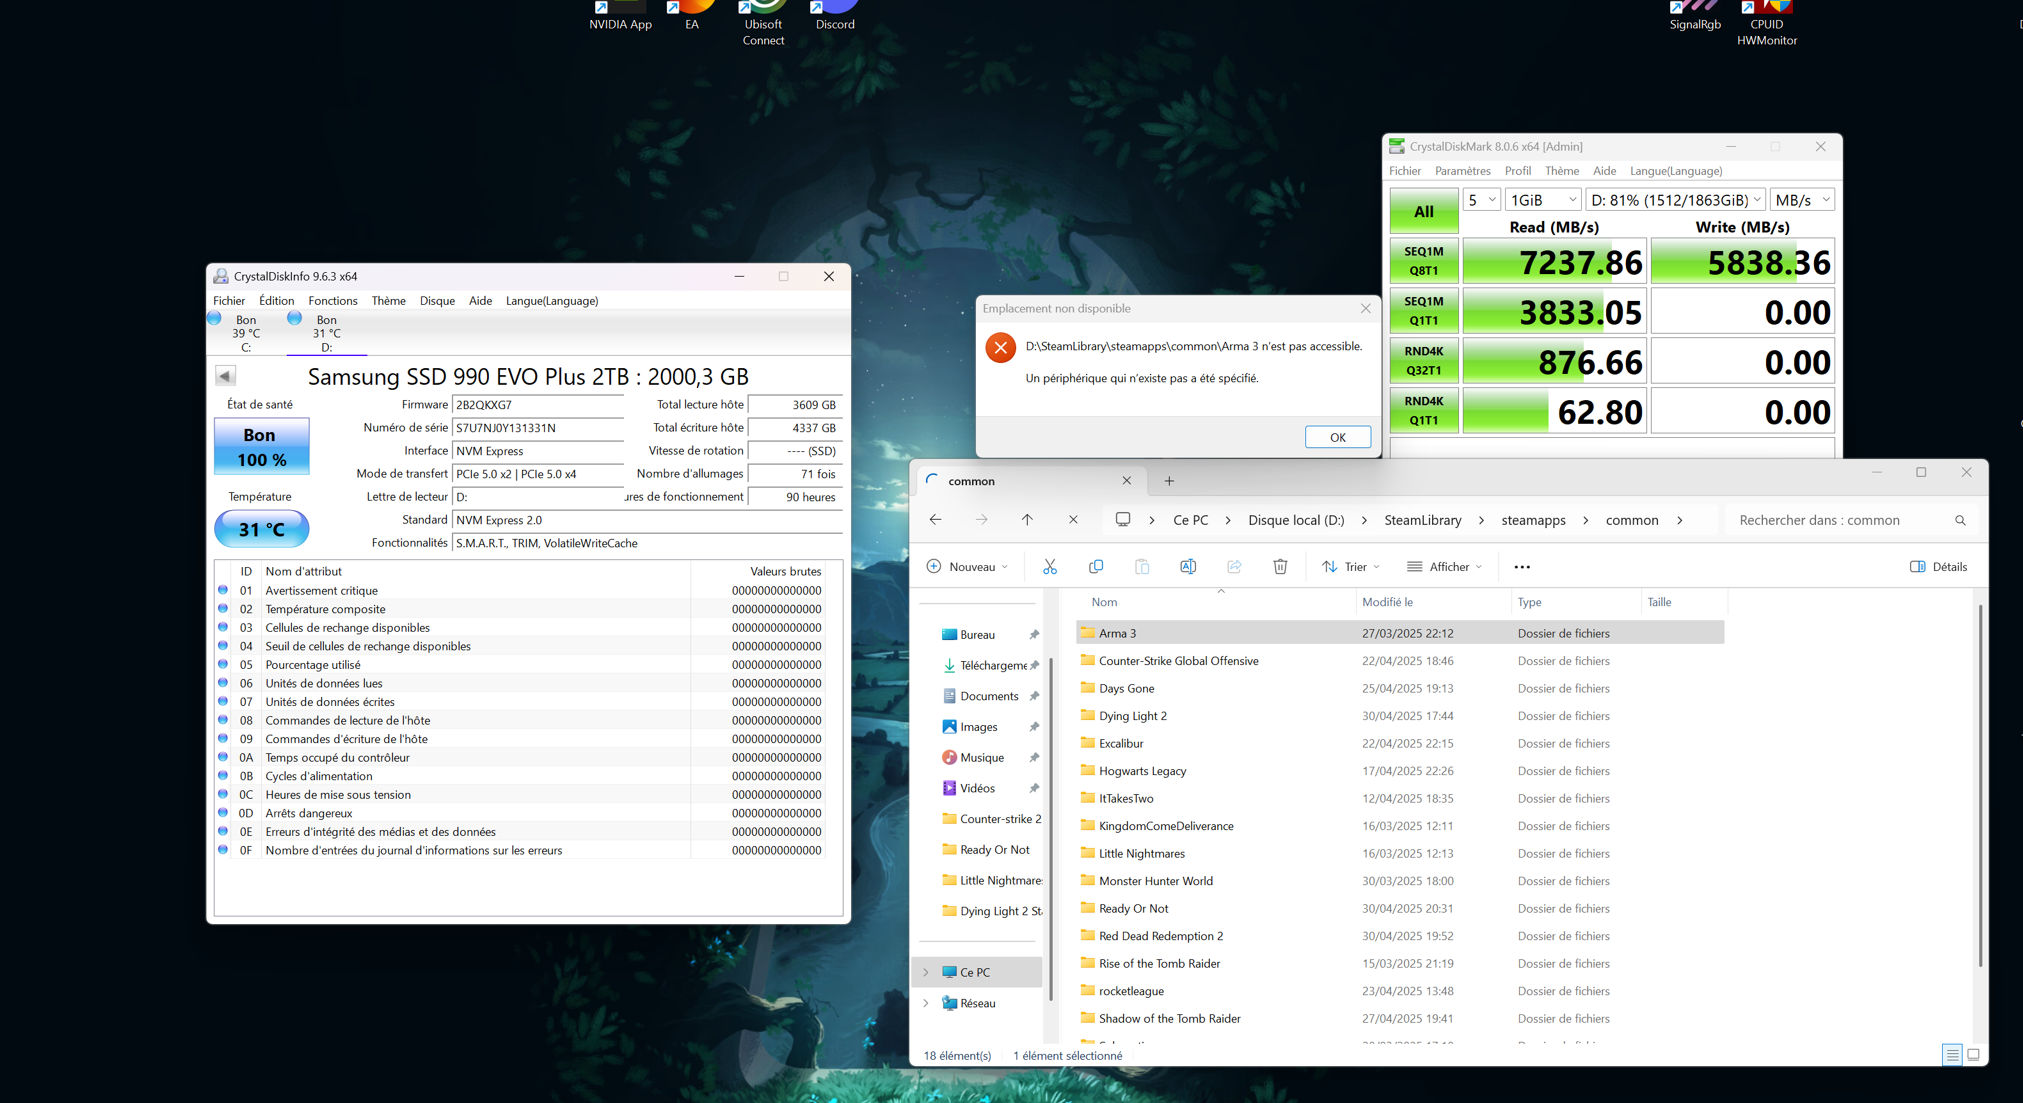2023x1103 pixels.
Task: Click the Cut icon in Explorer toolbar
Action: click(x=1049, y=567)
